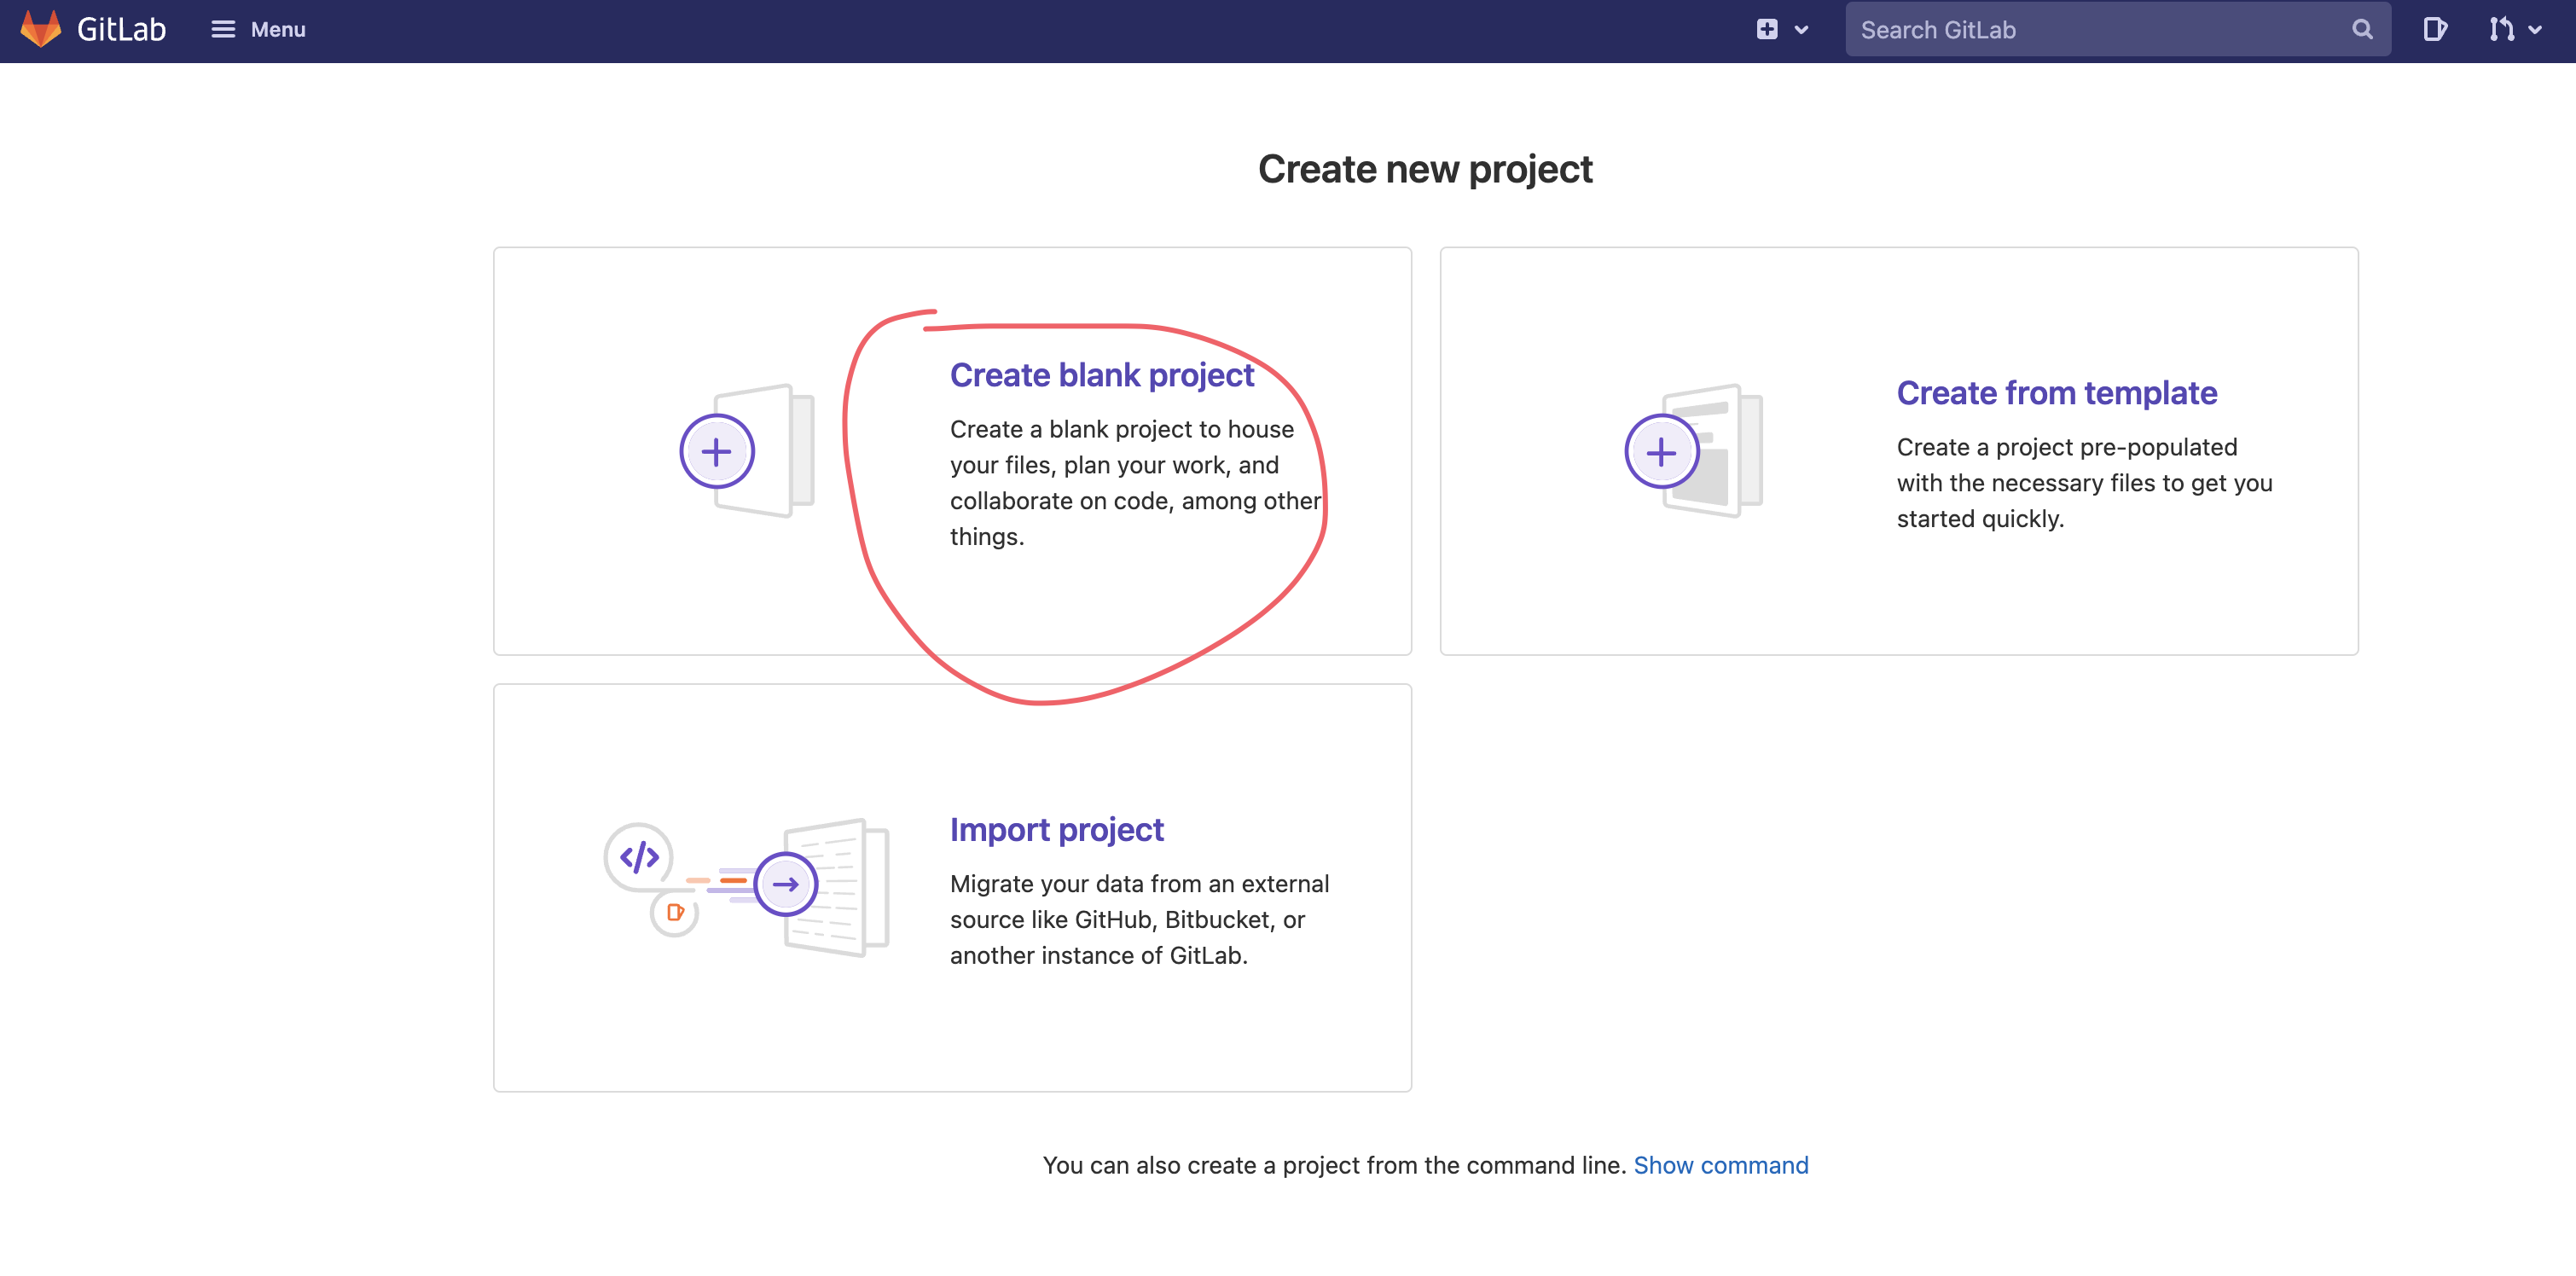Screen dimensions: 2576x1276
Task: Click the Create new project title
Action: click(1425, 169)
